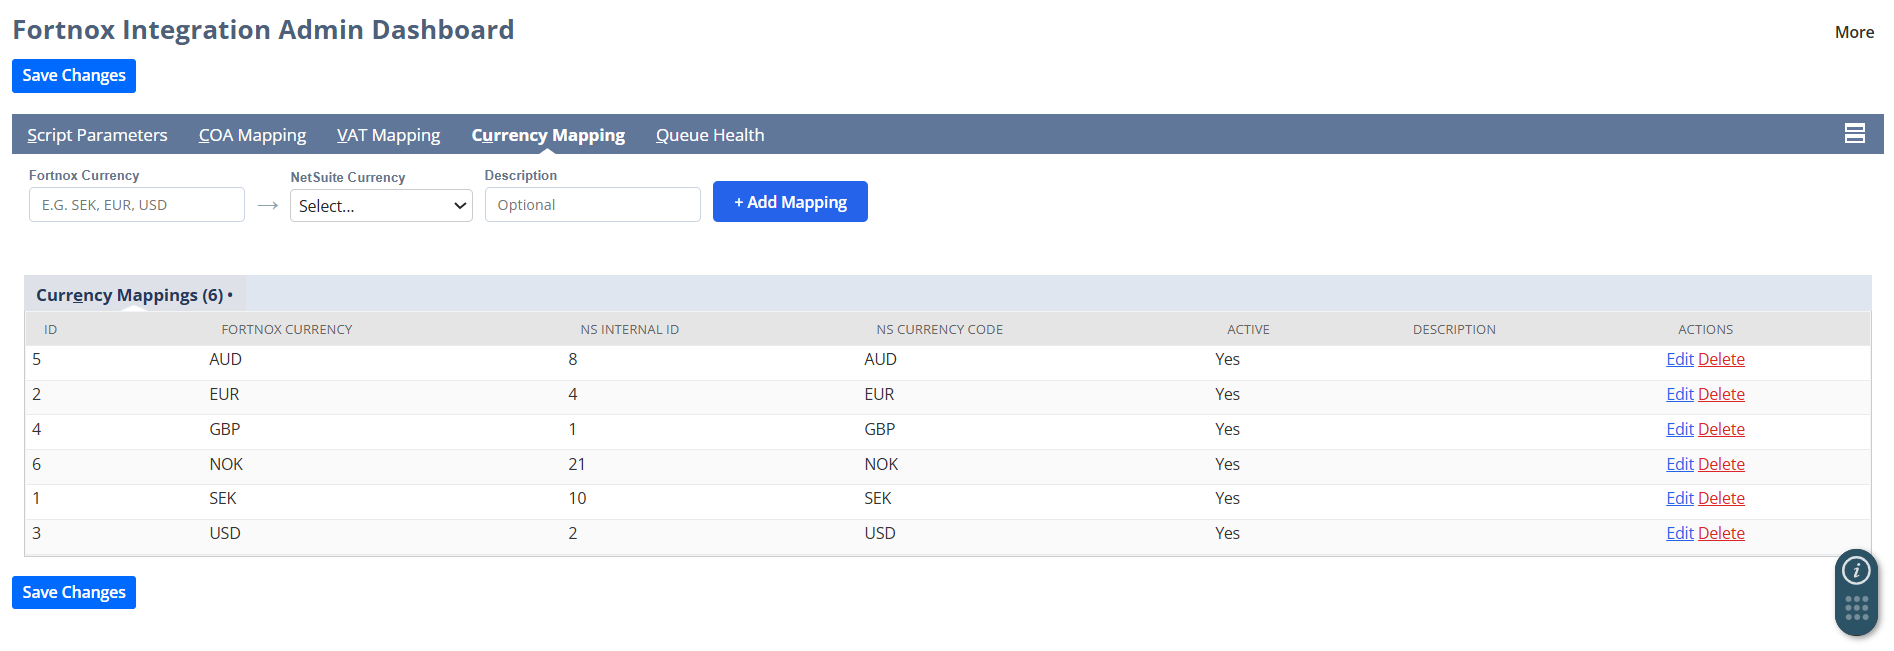1894x651 pixels.
Task: Click the NS INTERNAL ID column header
Action: click(x=630, y=329)
